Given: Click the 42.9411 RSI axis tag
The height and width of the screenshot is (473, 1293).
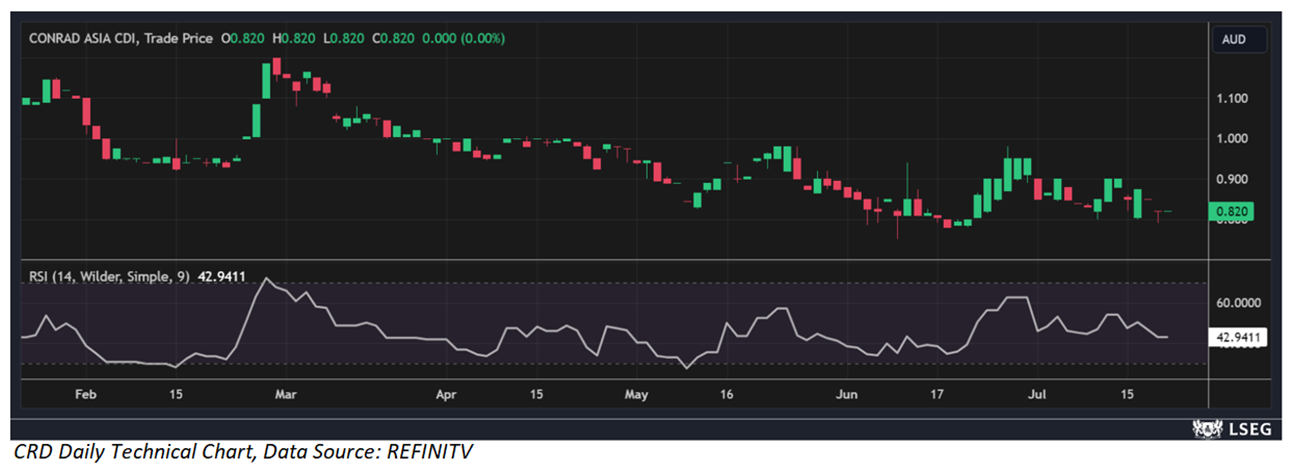Looking at the screenshot, I should point(1239,338).
